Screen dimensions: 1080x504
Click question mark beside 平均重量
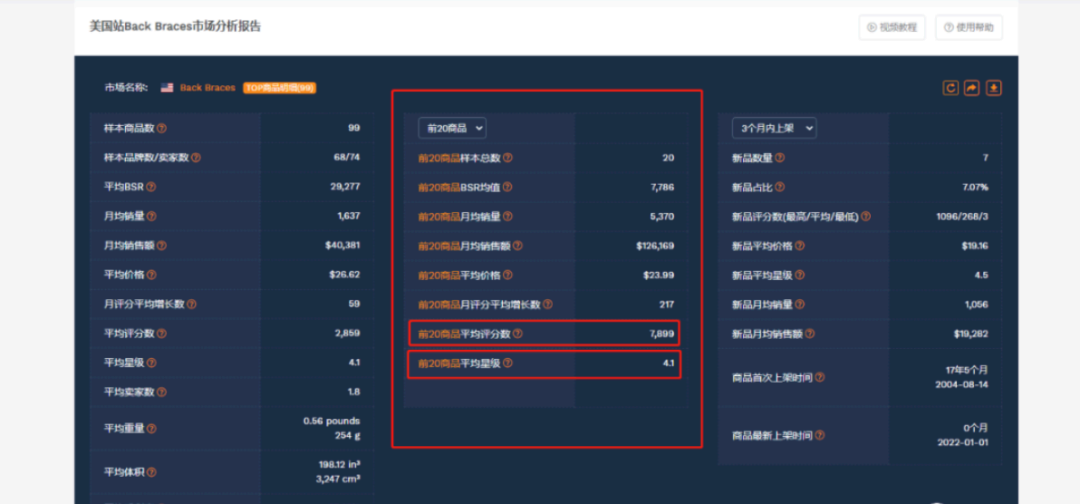coord(151,428)
